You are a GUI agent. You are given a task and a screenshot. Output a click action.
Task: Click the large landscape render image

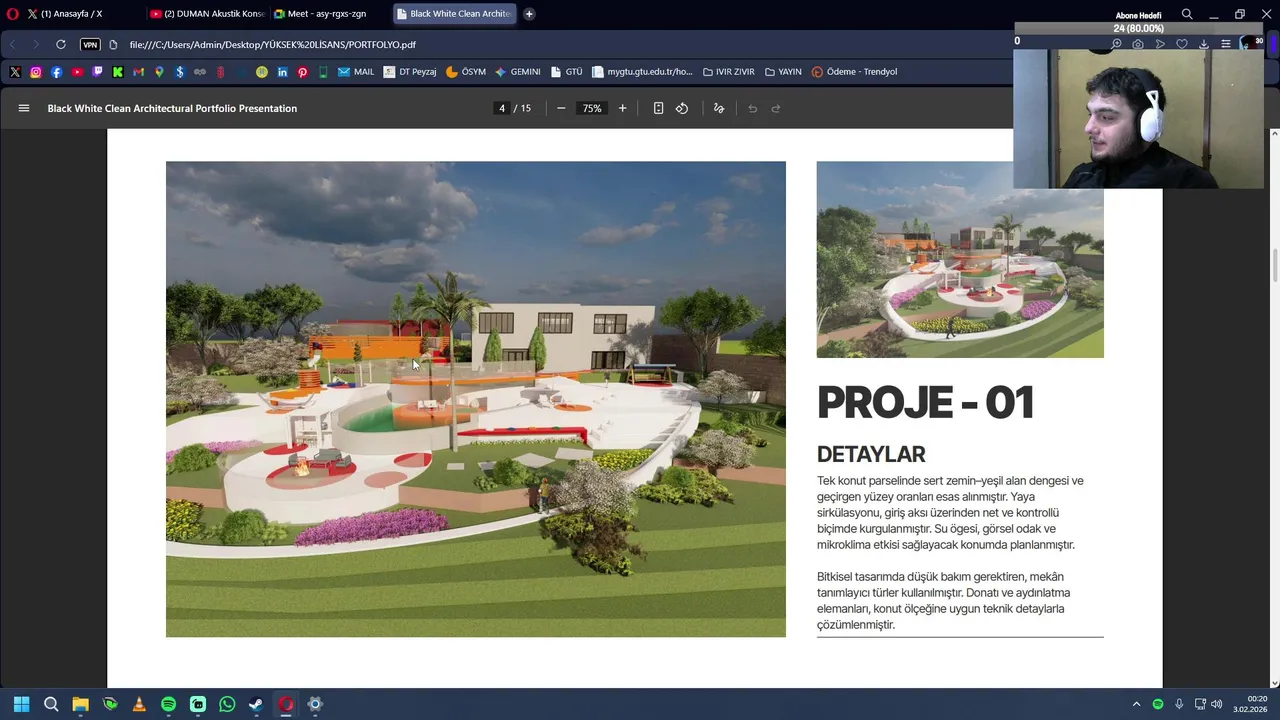point(476,399)
